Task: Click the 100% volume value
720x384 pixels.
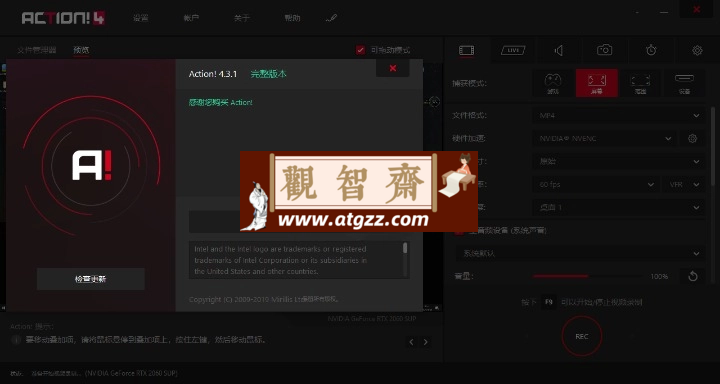Action: tap(659, 277)
